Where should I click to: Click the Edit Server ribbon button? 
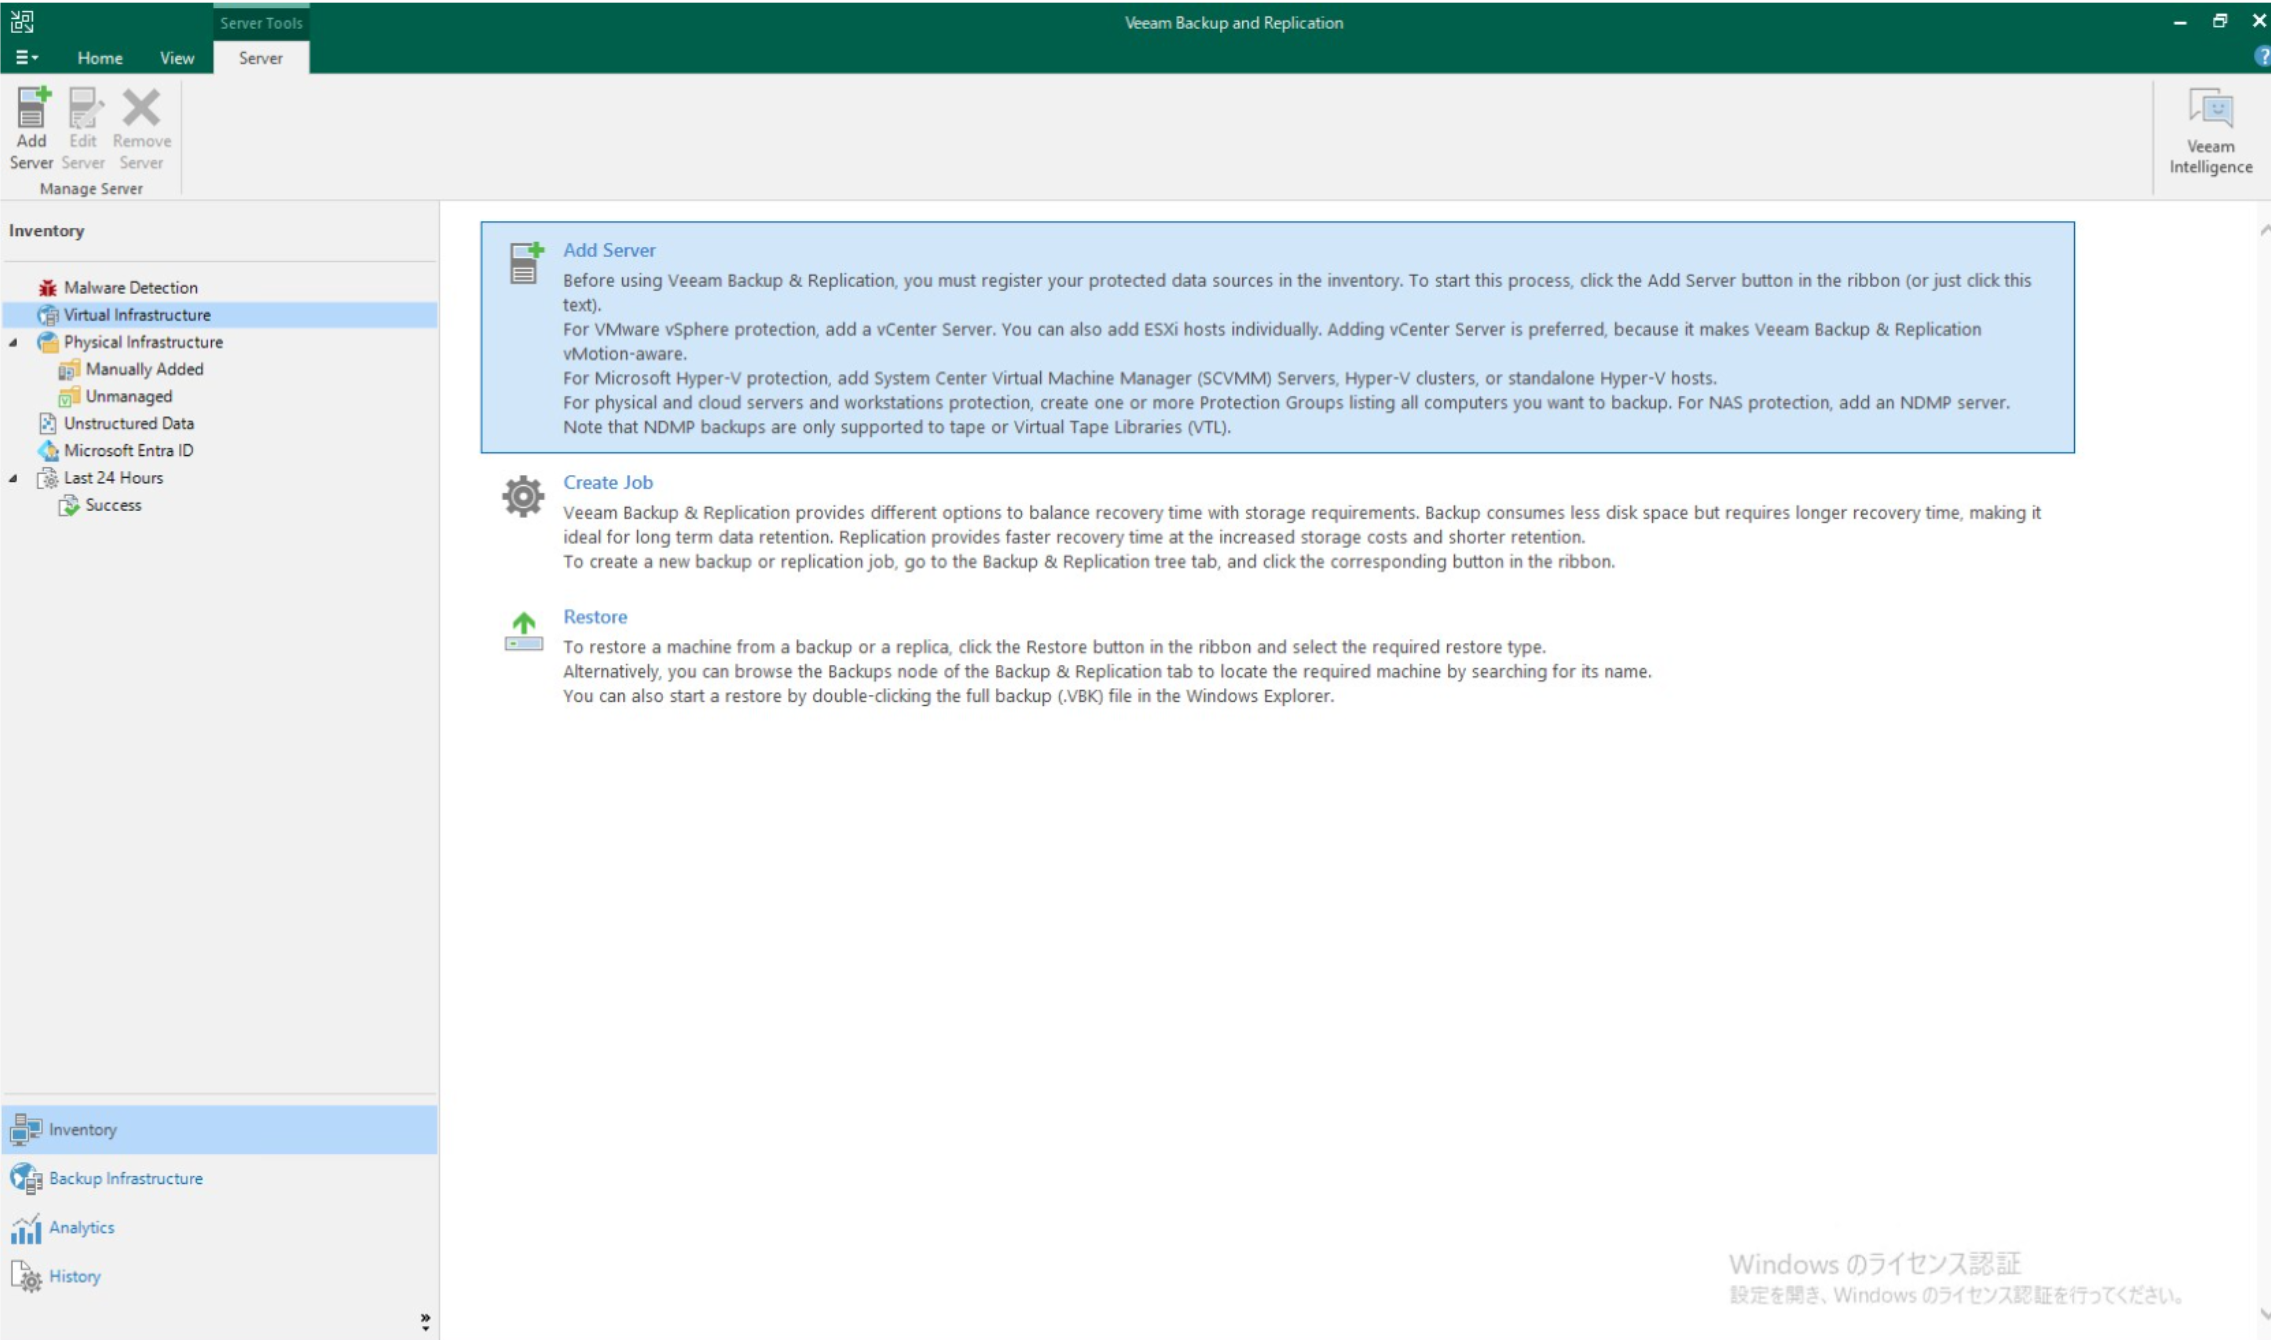[83, 128]
